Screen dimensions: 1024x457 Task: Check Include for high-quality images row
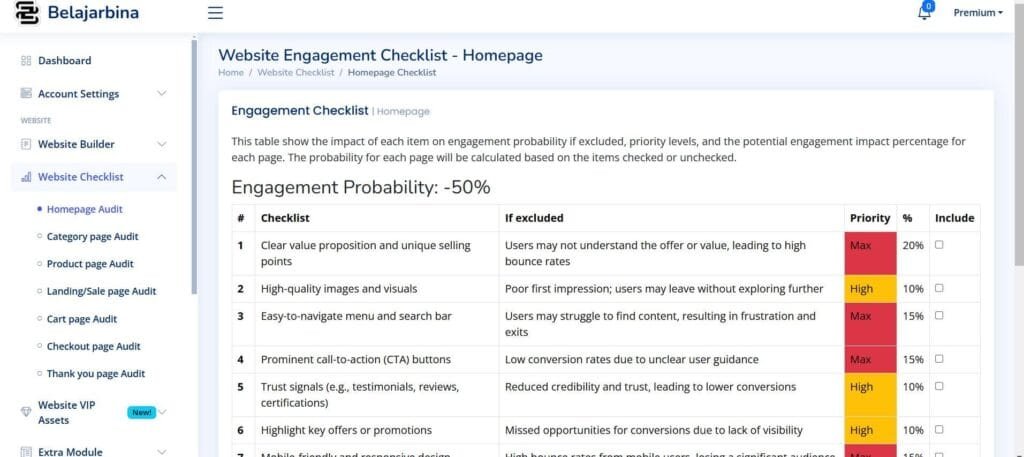(x=938, y=288)
